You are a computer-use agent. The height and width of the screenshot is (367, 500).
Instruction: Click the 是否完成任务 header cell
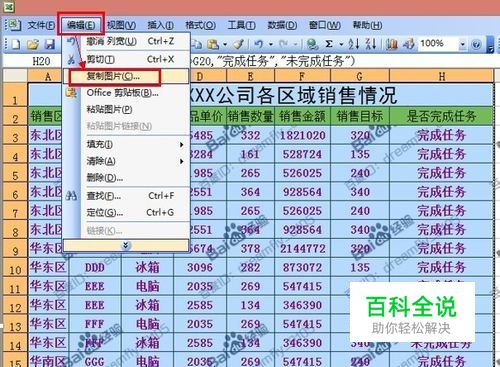(441, 116)
